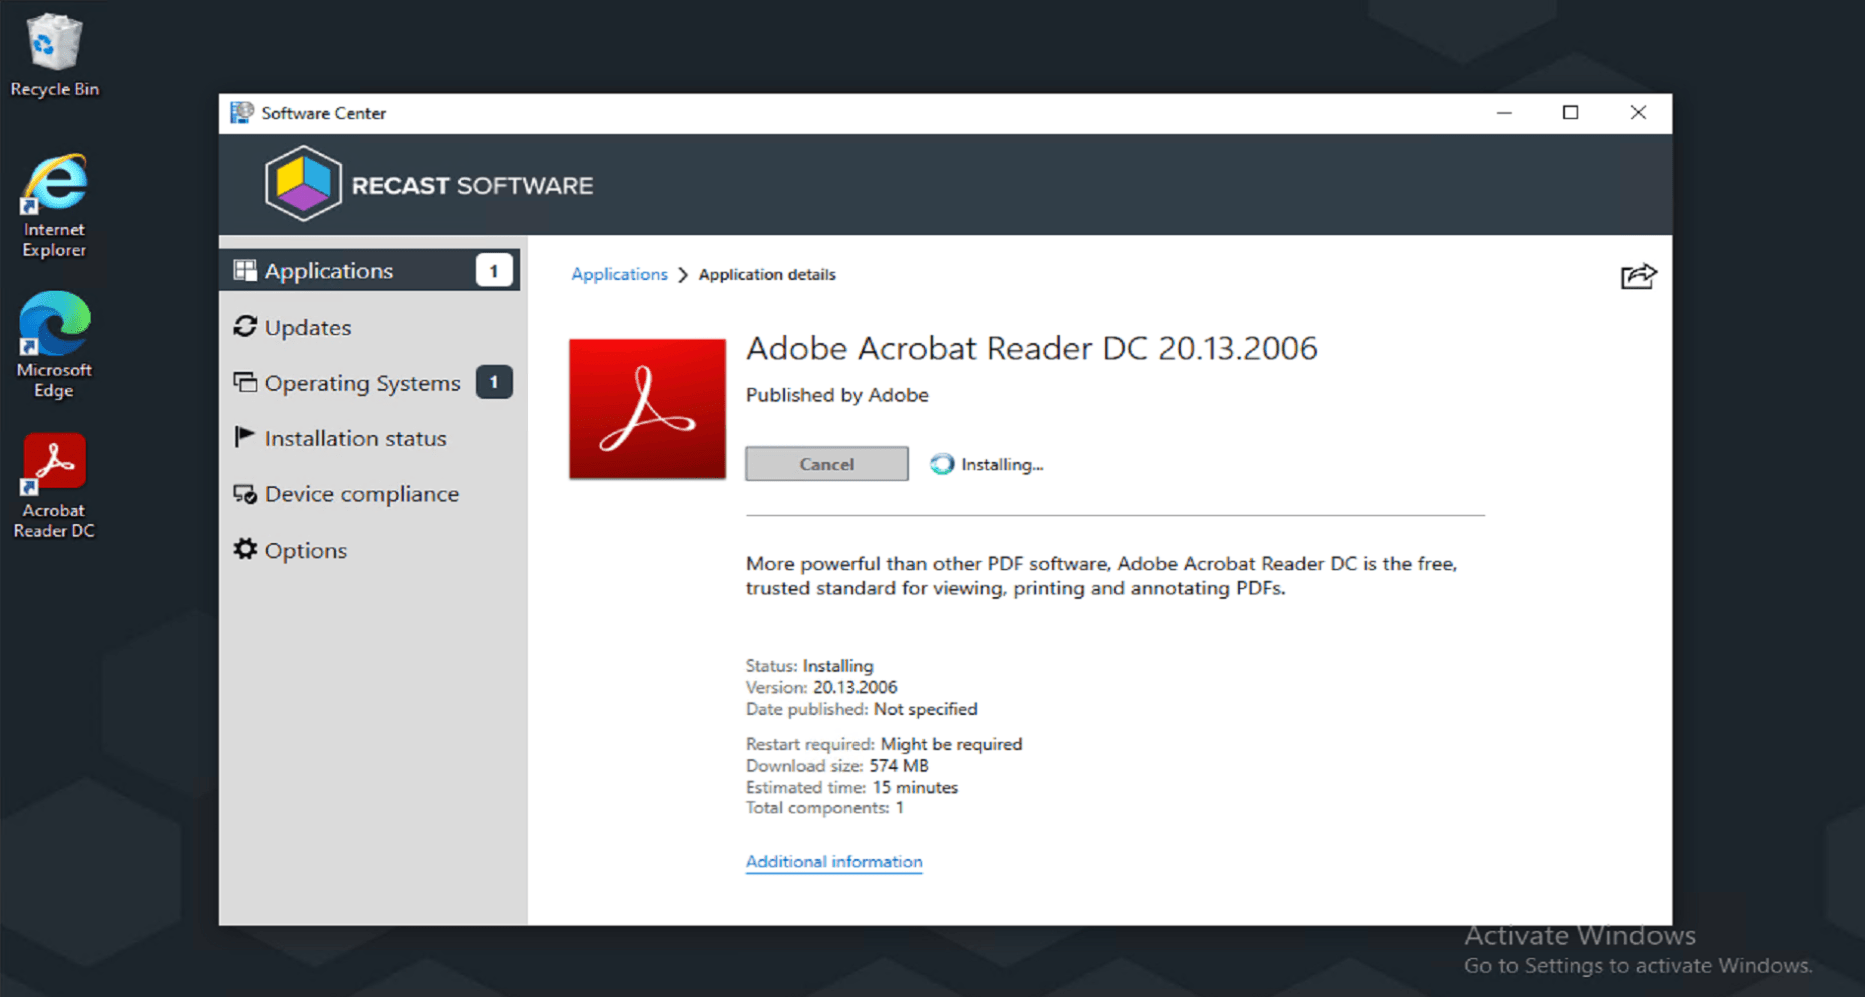Click the Software Center title bar icon
Viewport: 1865px width, 997px height.
click(x=241, y=113)
